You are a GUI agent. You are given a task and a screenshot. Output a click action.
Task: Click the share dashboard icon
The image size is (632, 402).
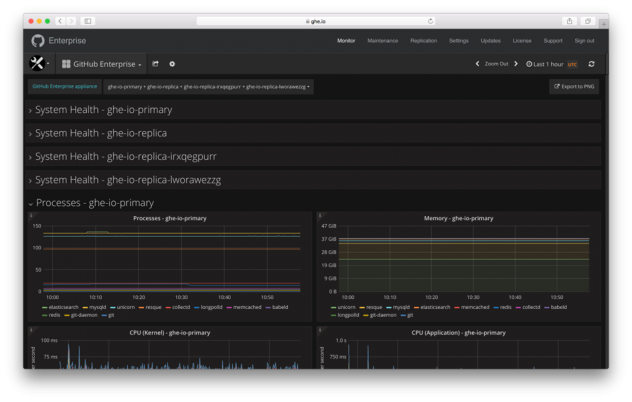155,64
